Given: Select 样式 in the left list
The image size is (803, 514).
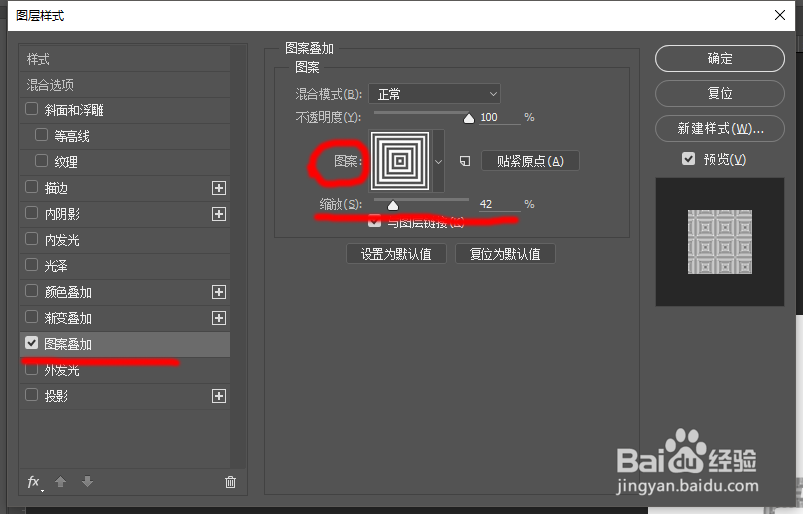Looking at the screenshot, I should pyautogui.click(x=125, y=59).
